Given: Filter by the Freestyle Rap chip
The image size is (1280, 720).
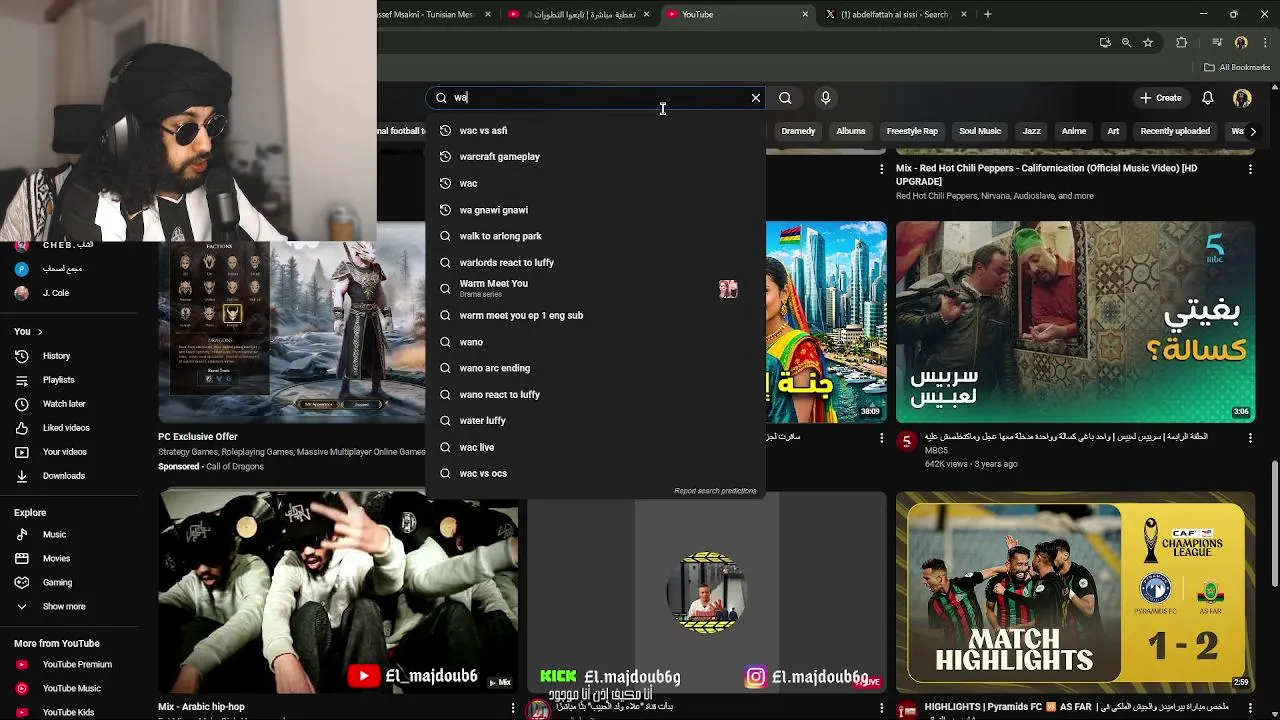Looking at the screenshot, I should point(912,131).
